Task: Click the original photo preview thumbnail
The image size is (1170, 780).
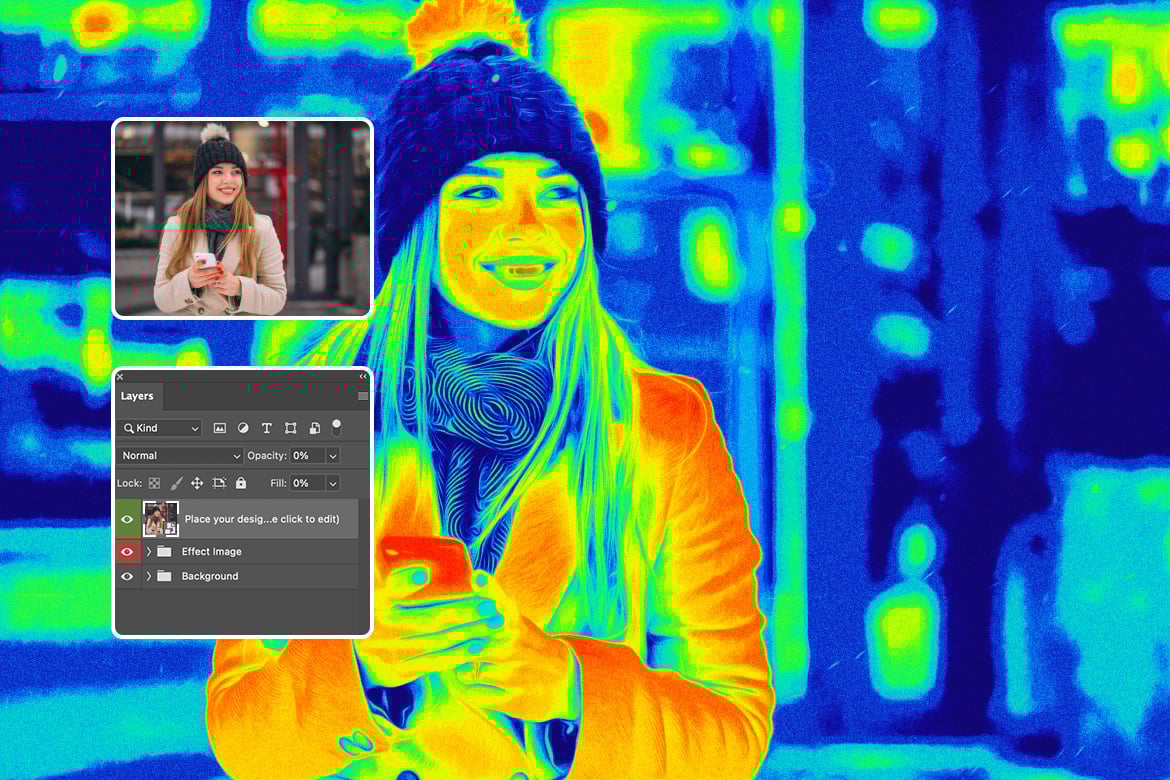Action: (x=243, y=218)
